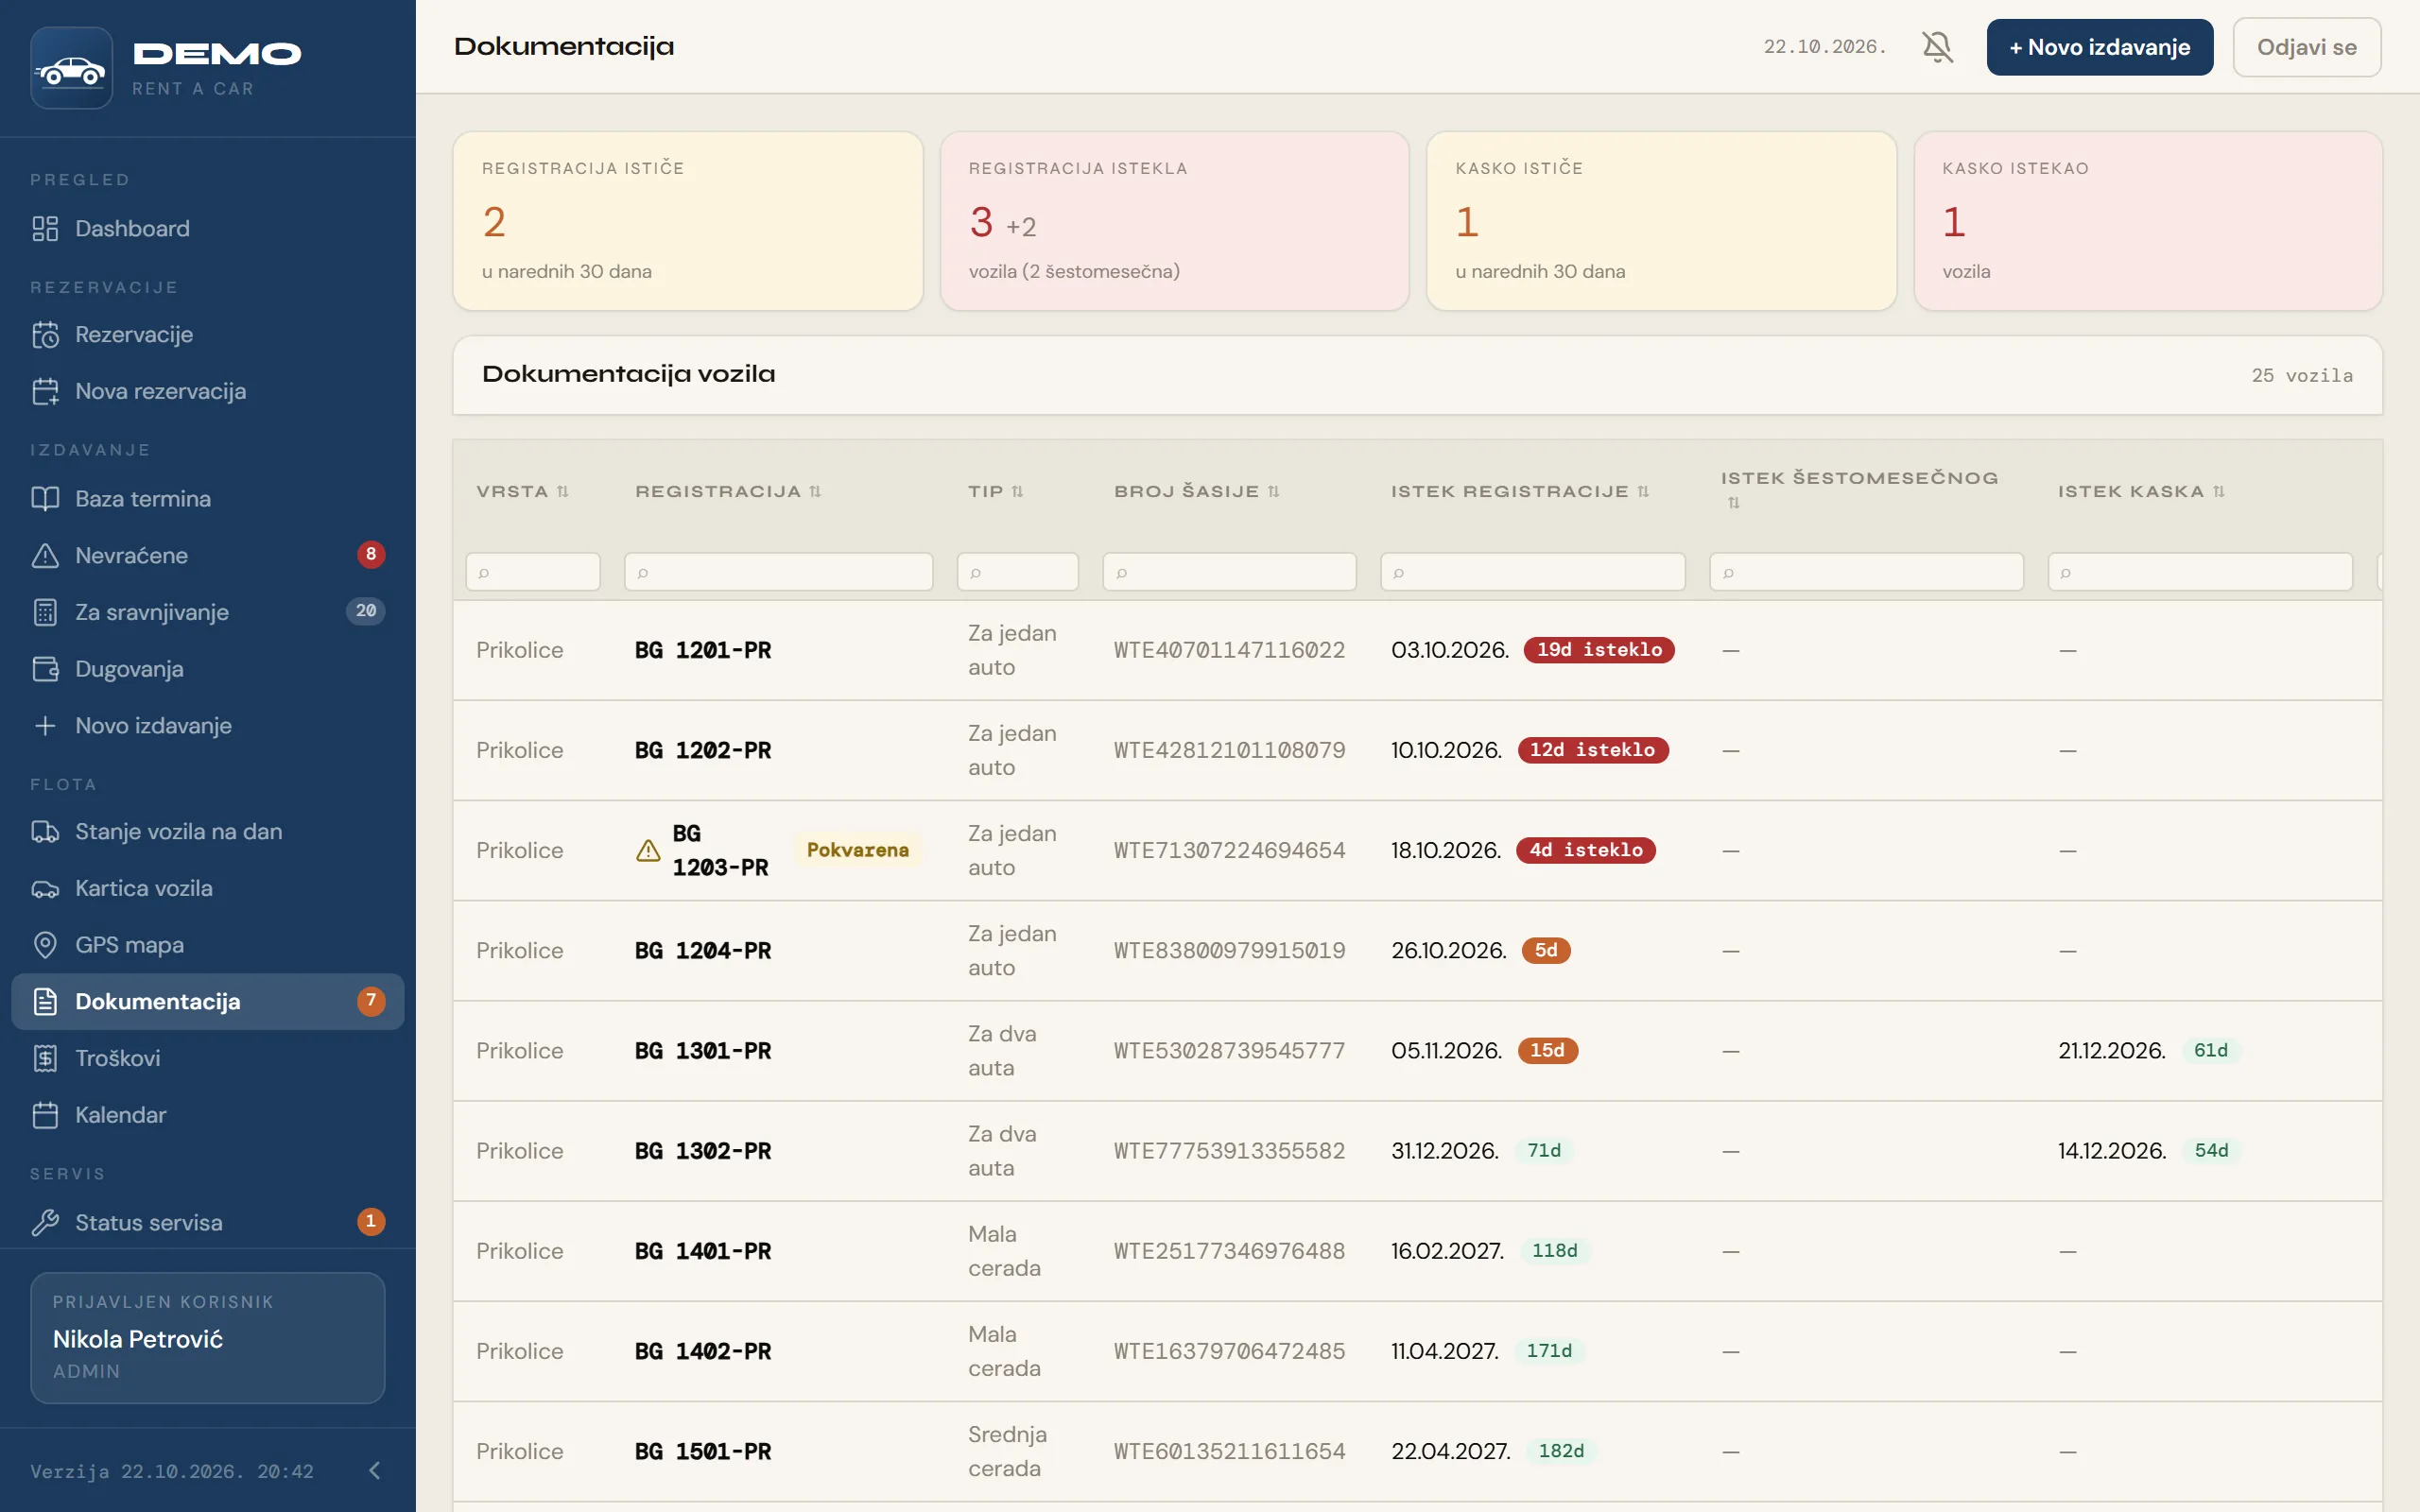Viewport: 2420px width, 1512px height.
Task: Open the Registracija ističe summary card
Action: click(x=688, y=221)
